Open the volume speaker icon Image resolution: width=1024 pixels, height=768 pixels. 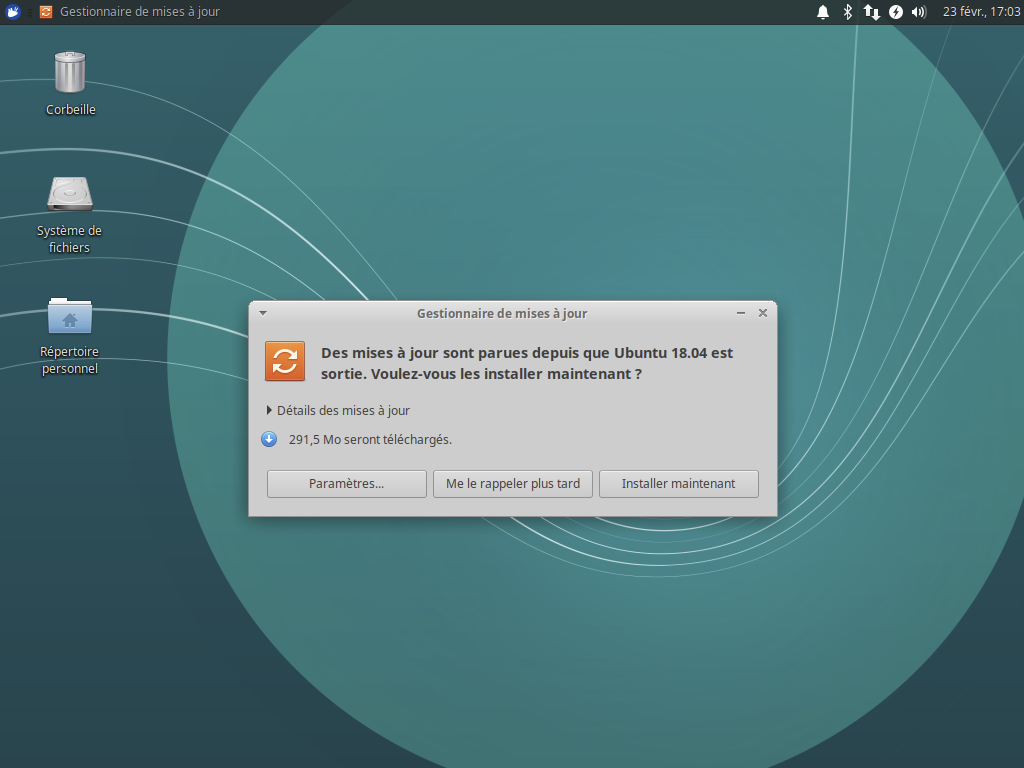tap(919, 12)
